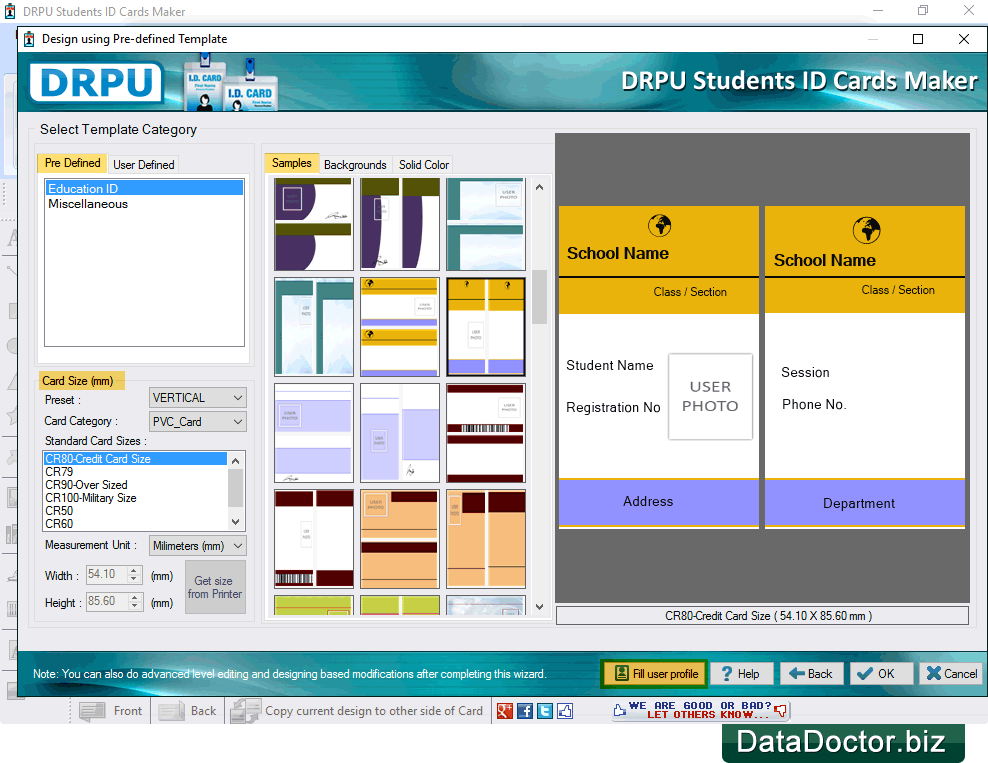Increase Width with stepper up arrow
Image resolution: width=988 pixels, height=763 pixels.
click(x=134, y=570)
